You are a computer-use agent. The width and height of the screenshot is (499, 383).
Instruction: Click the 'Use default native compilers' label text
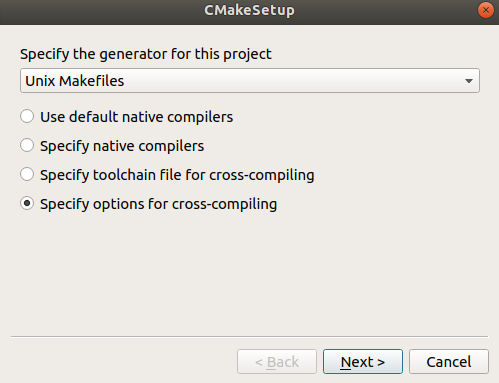pyautogui.click(x=137, y=117)
